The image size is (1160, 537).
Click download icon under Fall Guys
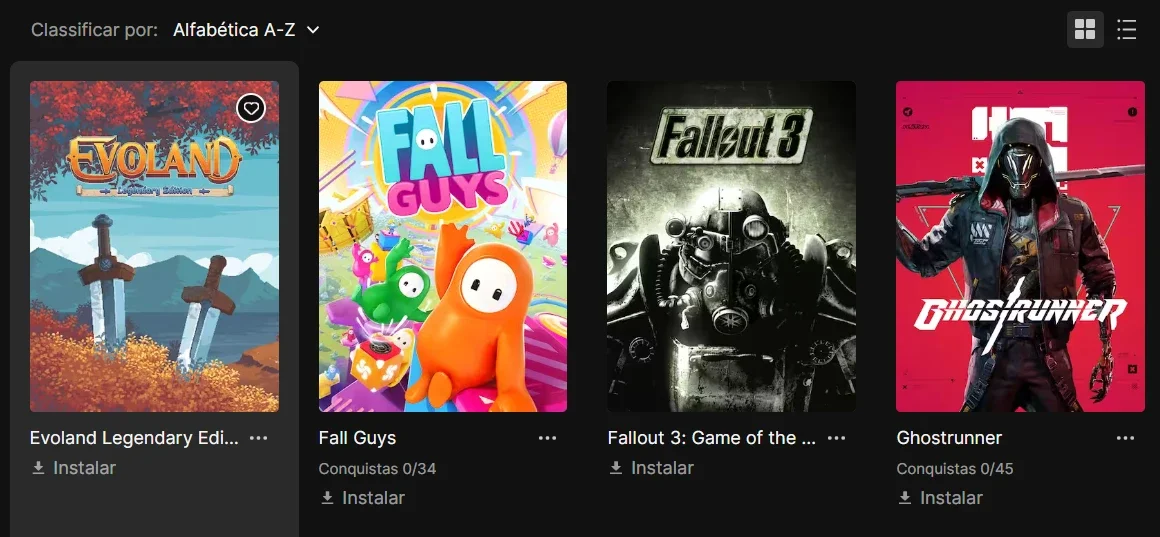(327, 498)
